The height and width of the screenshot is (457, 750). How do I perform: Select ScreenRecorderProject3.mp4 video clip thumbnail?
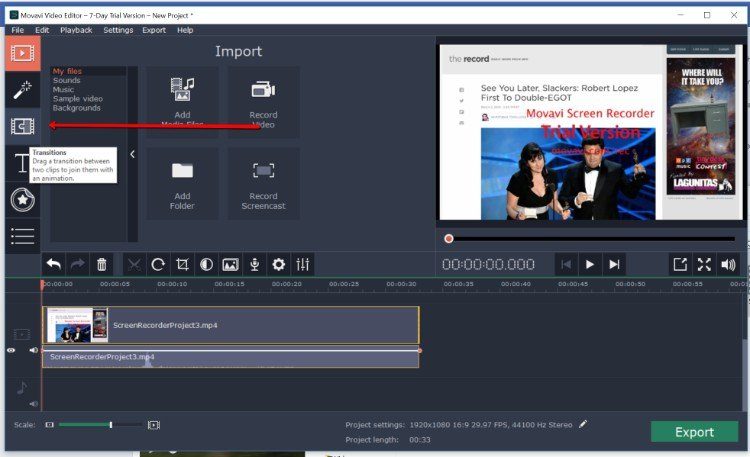click(77, 325)
